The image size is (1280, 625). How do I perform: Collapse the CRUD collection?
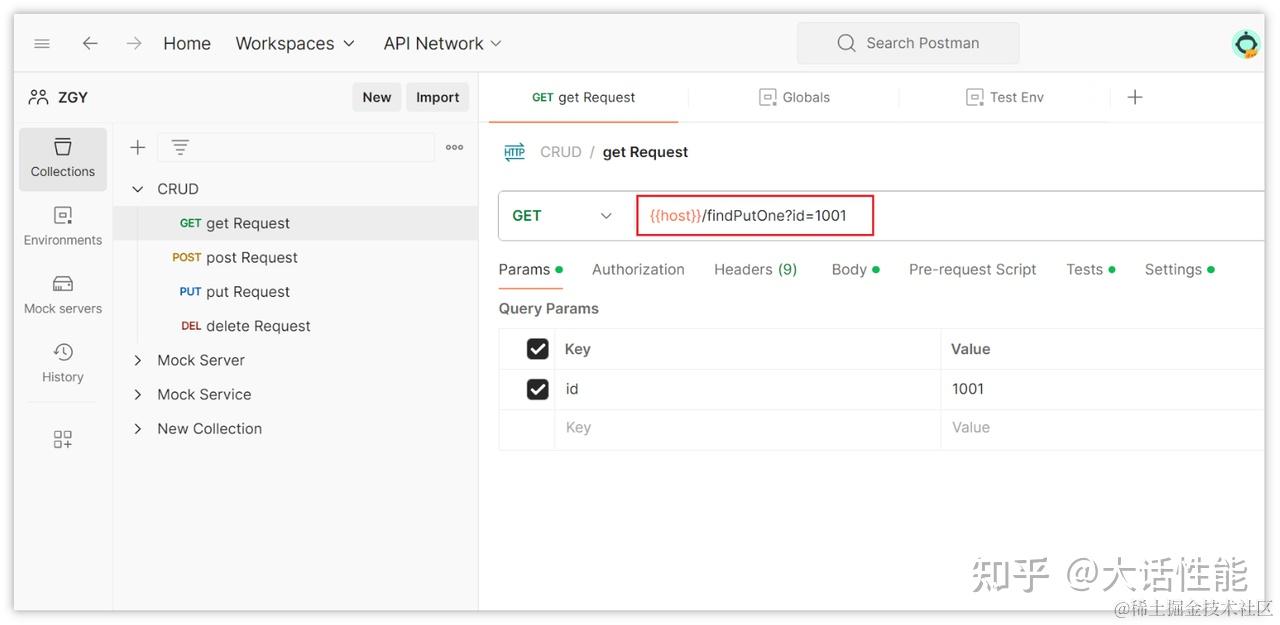(x=138, y=189)
